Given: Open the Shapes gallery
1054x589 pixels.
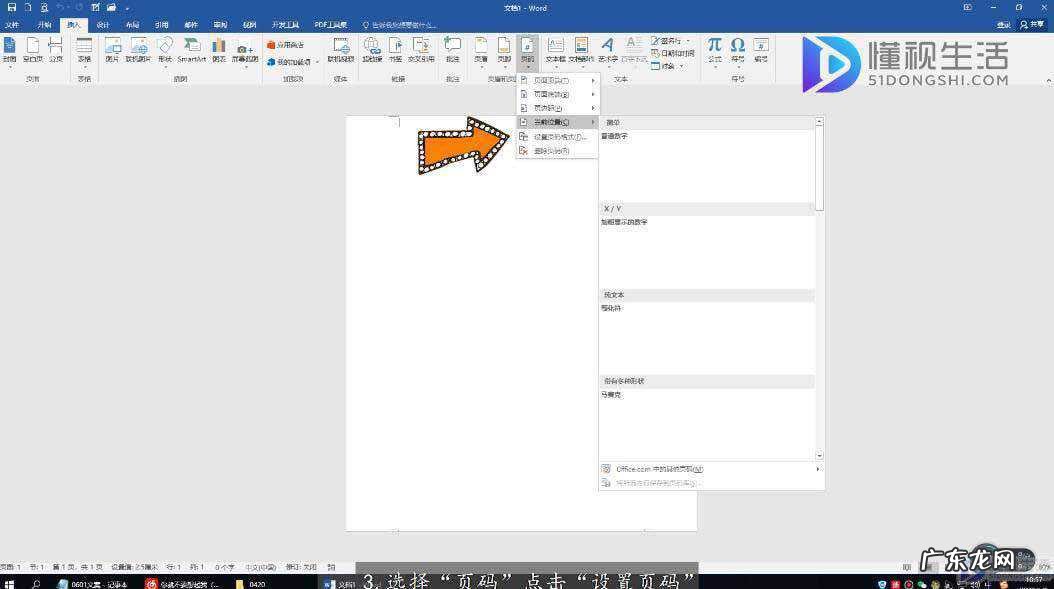Looking at the screenshot, I should point(165,50).
